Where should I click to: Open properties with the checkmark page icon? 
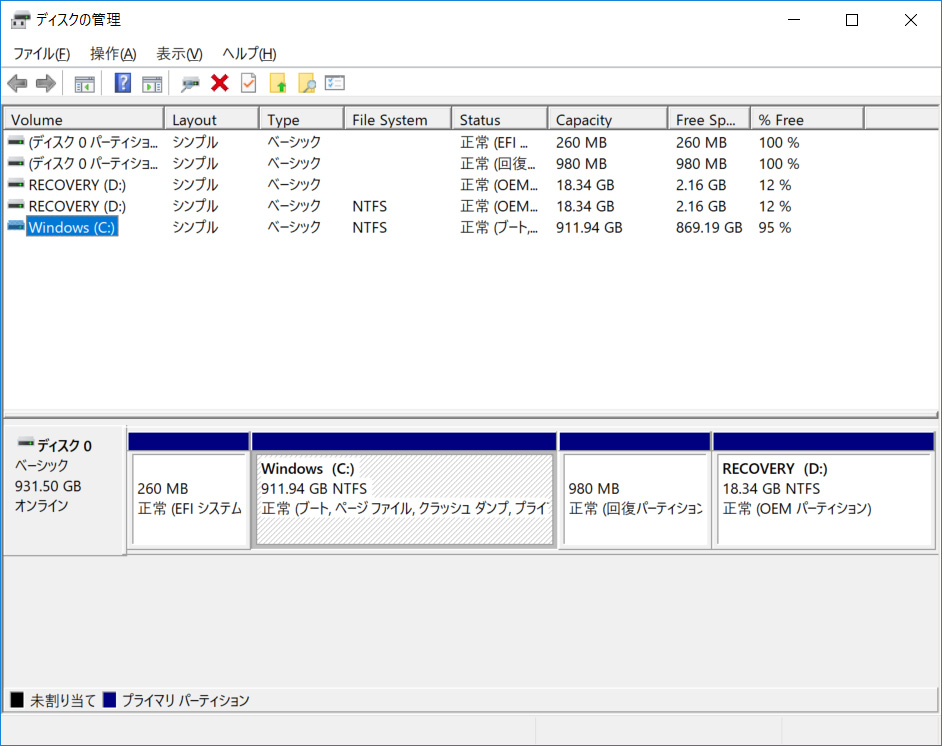(x=249, y=83)
